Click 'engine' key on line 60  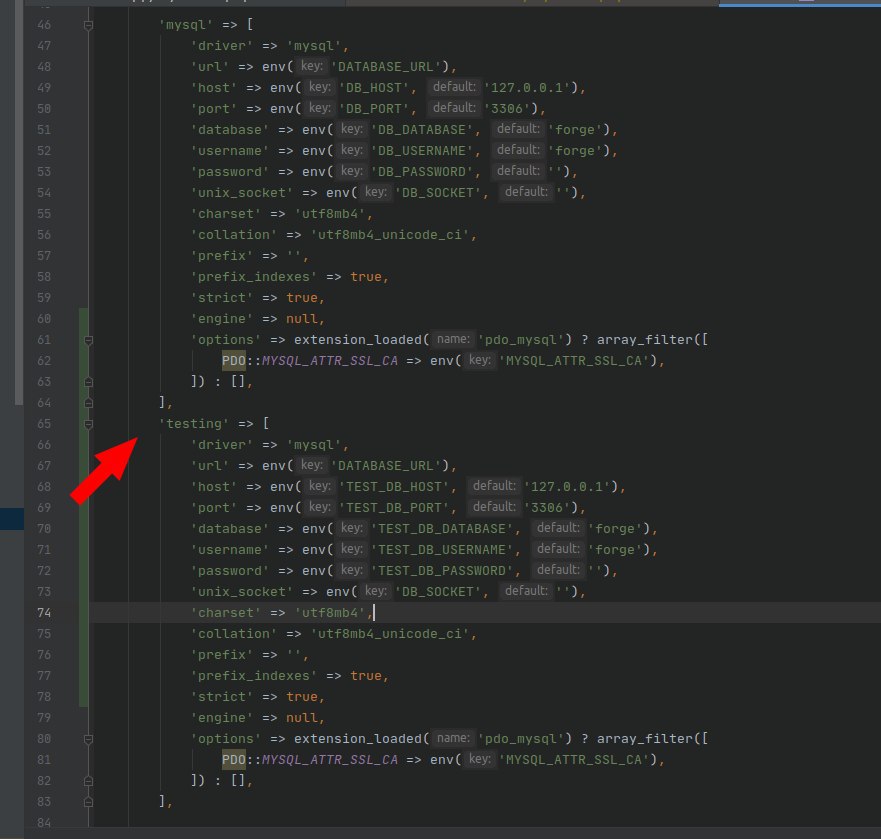click(x=221, y=319)
